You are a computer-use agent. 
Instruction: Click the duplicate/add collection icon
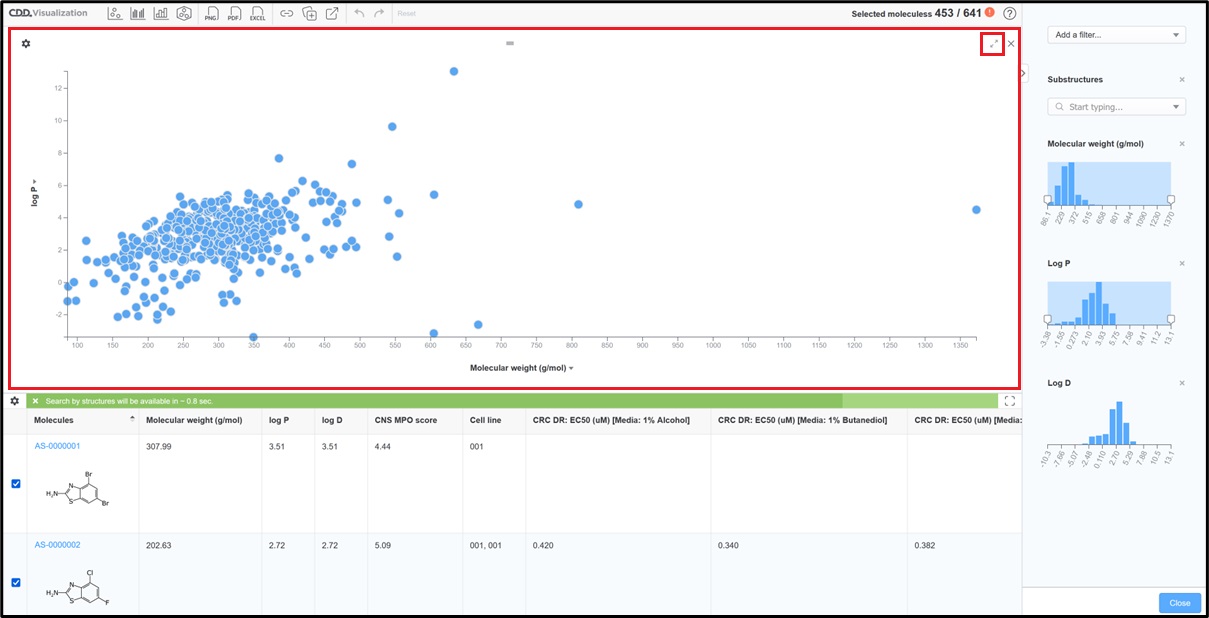[x=309, y=14]
